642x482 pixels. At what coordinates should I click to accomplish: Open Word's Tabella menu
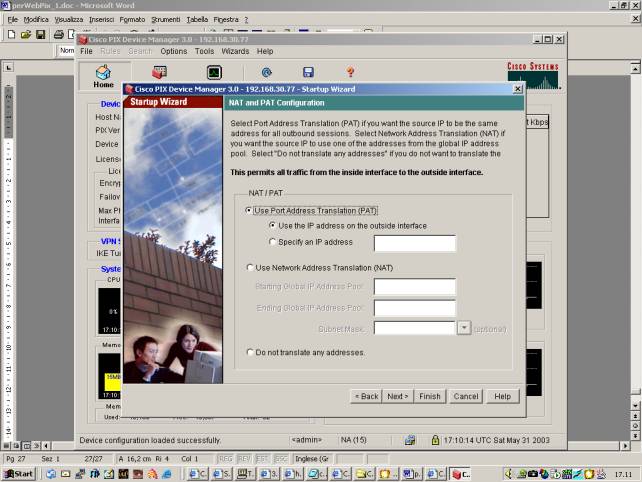point(197,19)
